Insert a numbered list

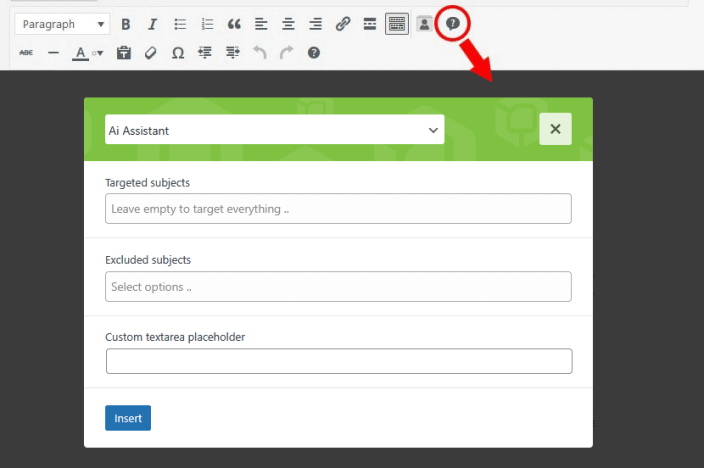(x=207, y=24)
